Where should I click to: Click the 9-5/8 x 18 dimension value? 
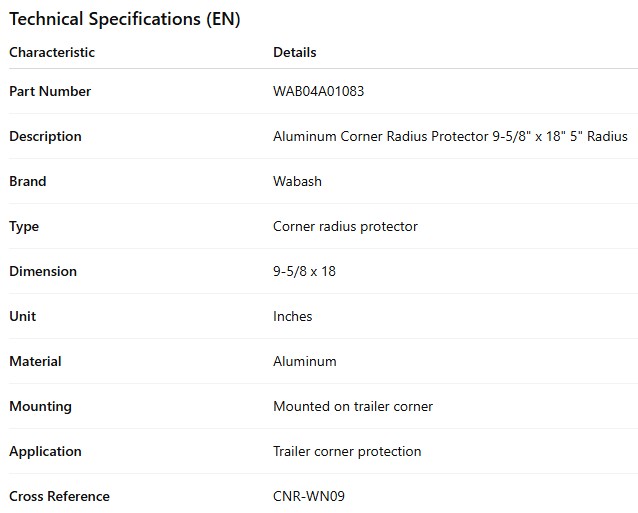pos(304,271)
